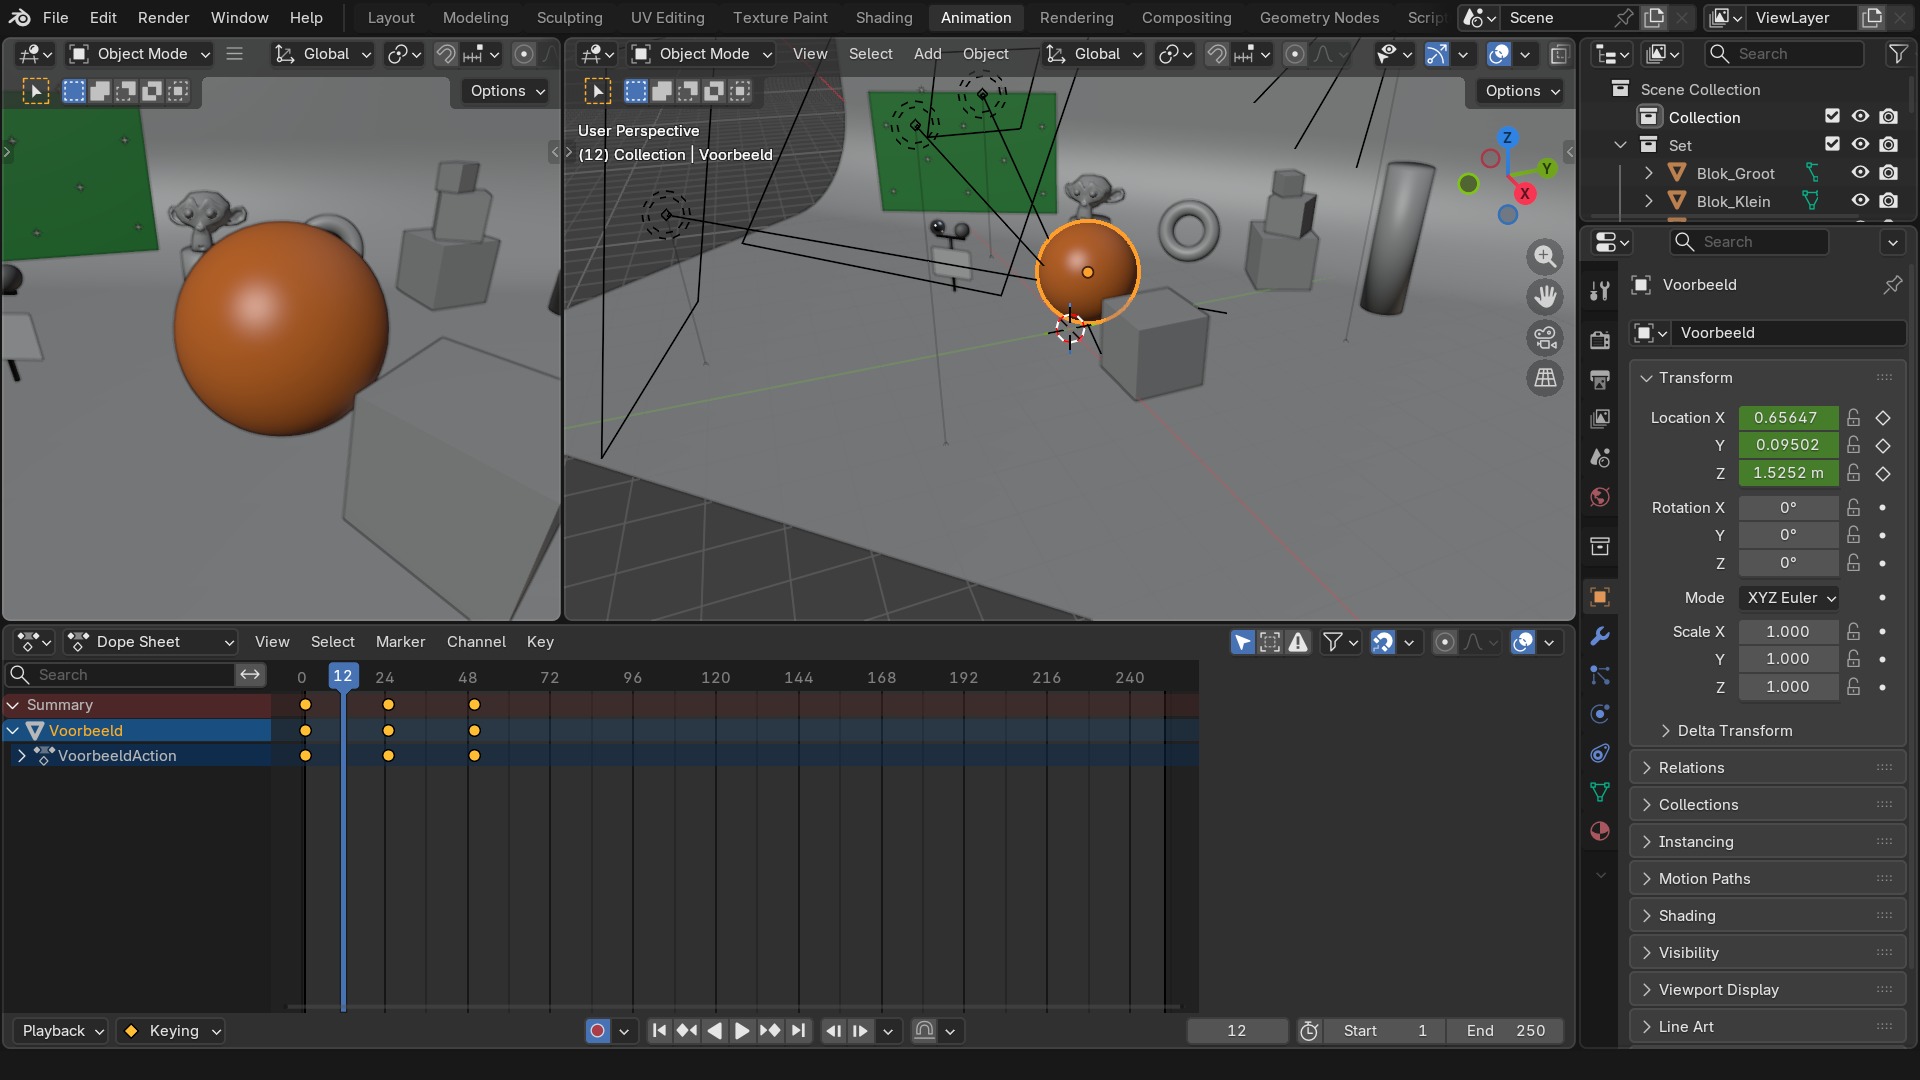Click the Scale X value field
Viewport: 1920px width, 1080px height.
point(1788,632)
